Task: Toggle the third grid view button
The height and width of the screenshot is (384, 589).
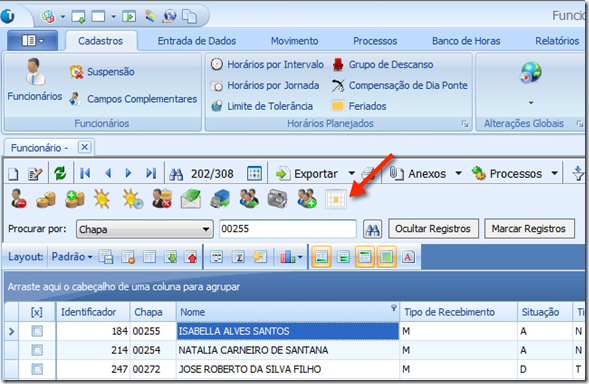Action: (365, 257)
